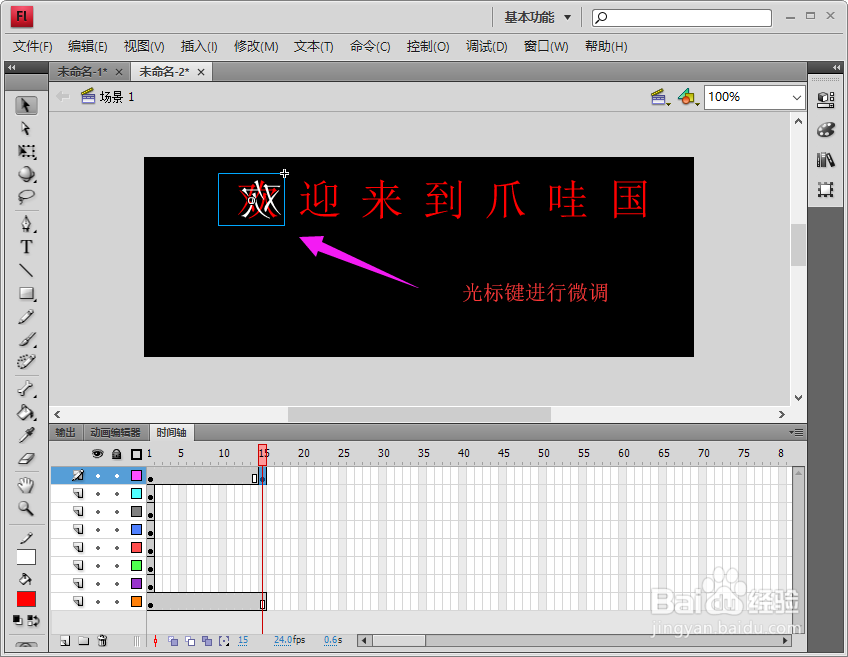Open the 窗口(W) menu
This screenshot has width=848, height=657.
coord(546,47)
